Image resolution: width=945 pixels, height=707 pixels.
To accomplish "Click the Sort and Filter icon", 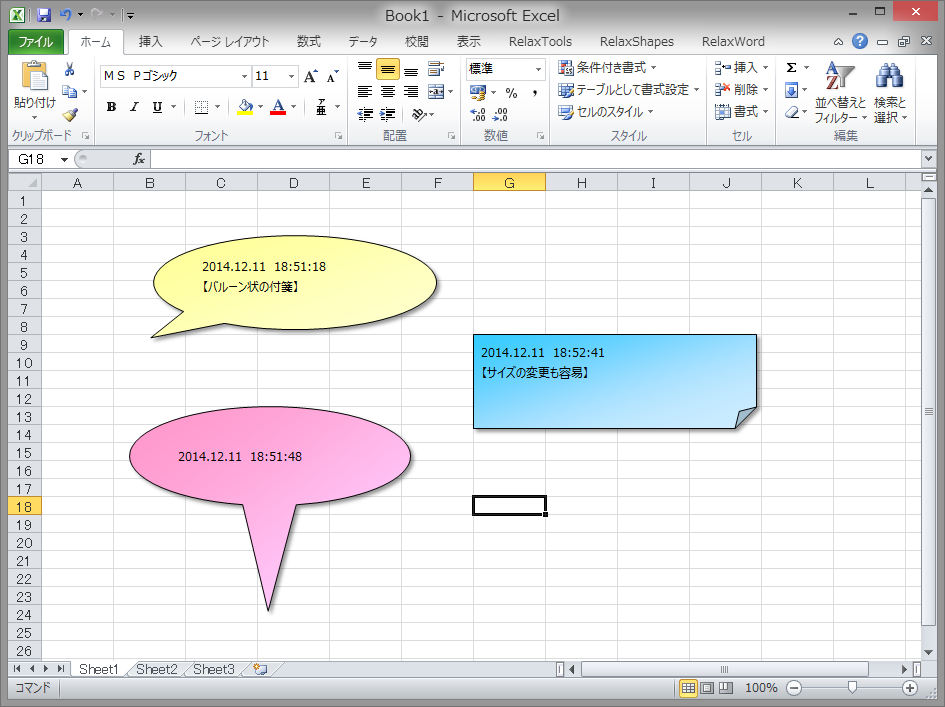I will tap(840, 77).
